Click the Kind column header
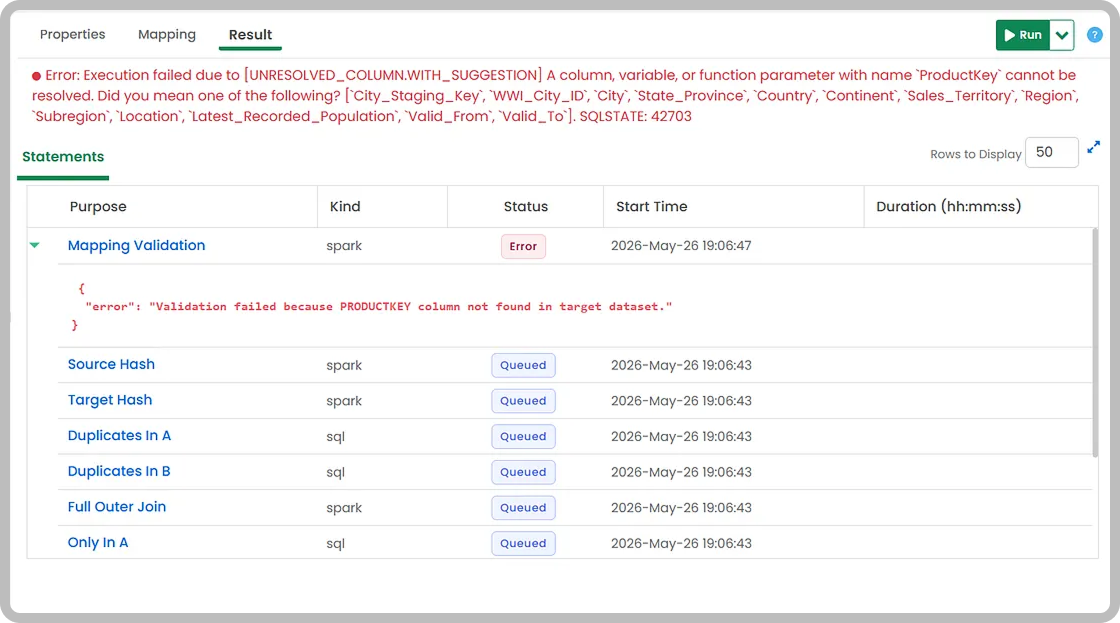1120x623 pixels. (345, 206)
